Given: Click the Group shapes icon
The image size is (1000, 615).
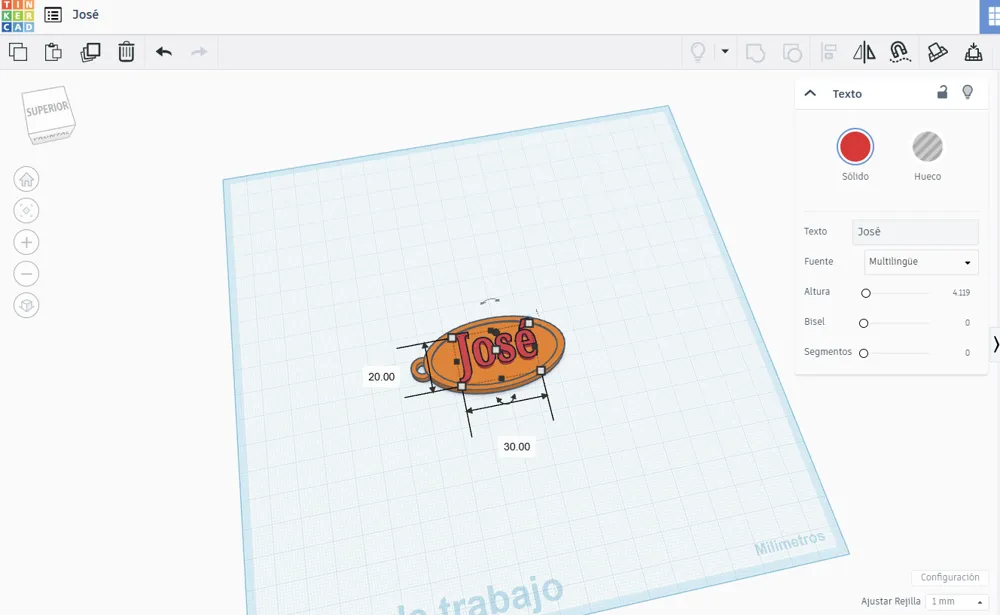Looking at the screenshot, I should pyautogui.click(x=755, y=52).
